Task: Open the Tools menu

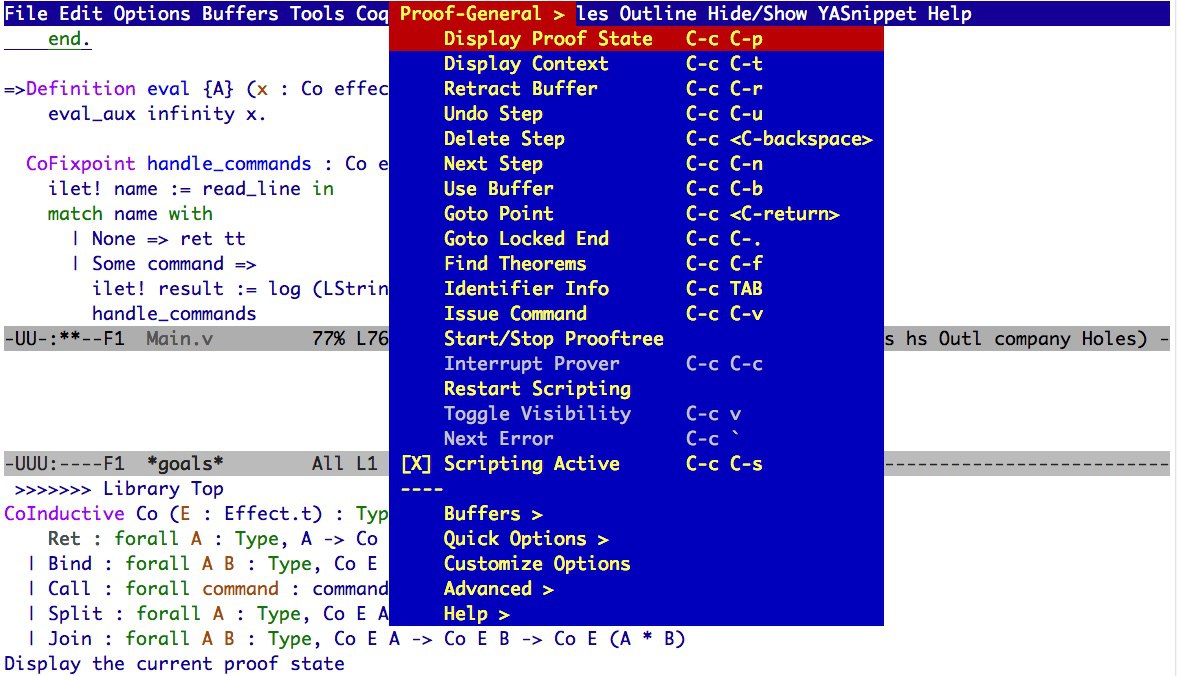Action: click(x=318, y=14)
